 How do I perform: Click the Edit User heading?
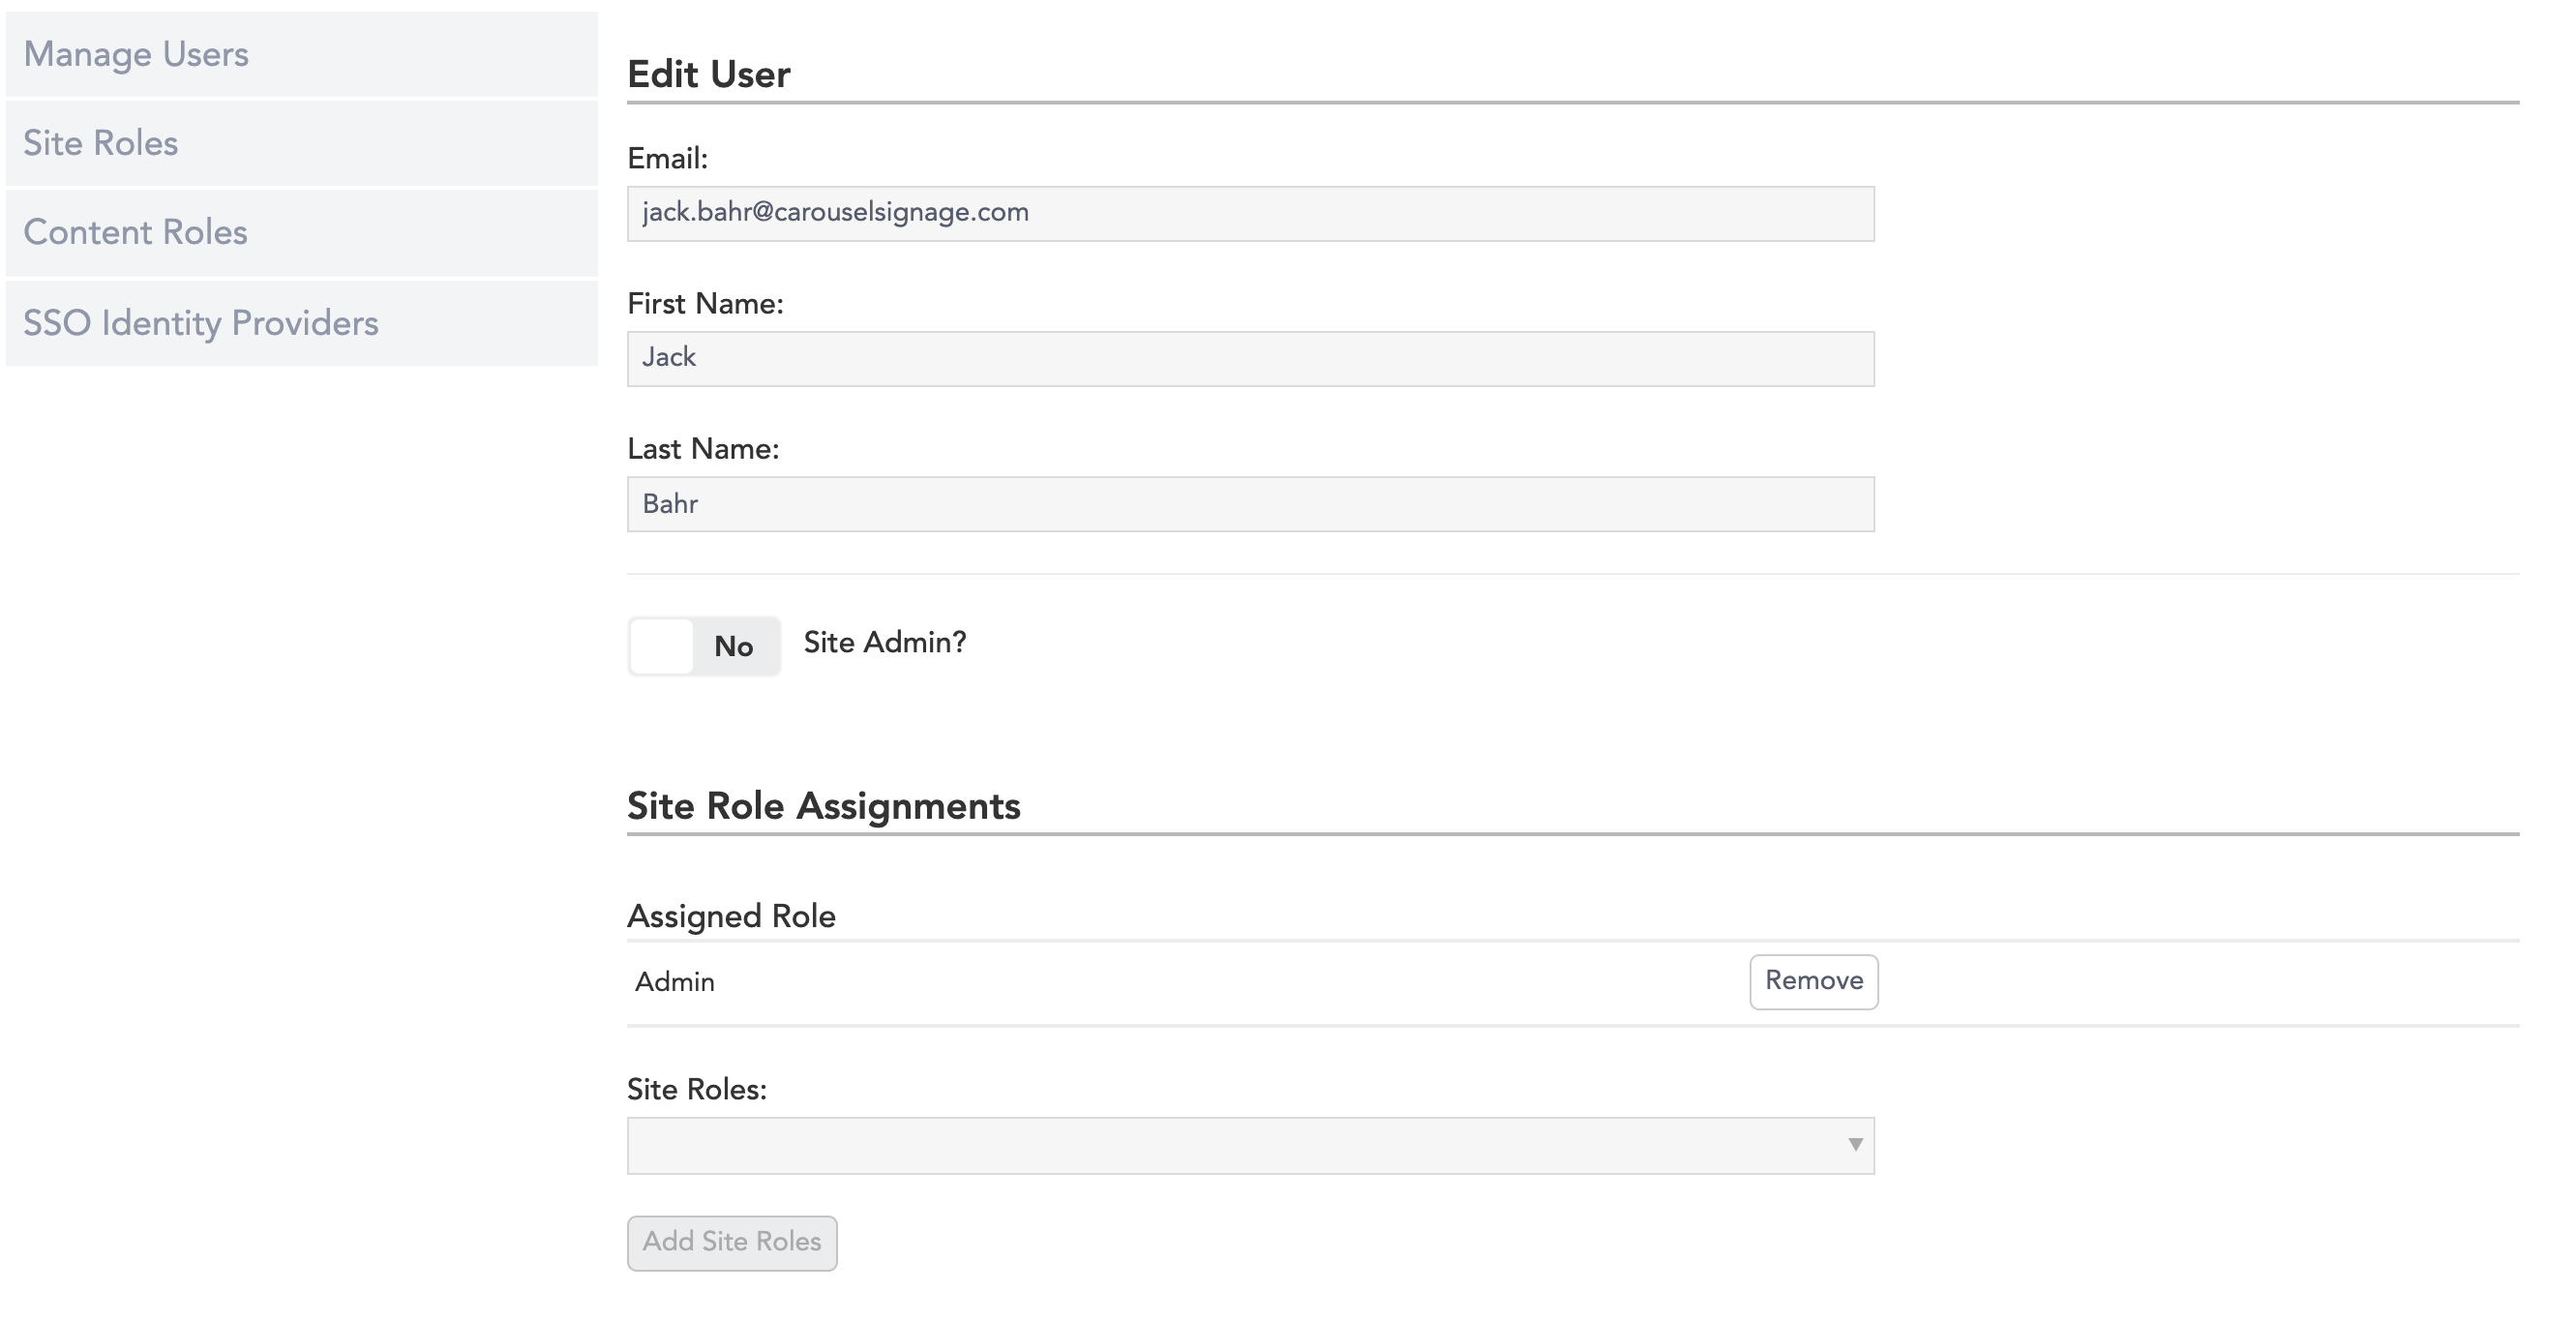(708, 75)
